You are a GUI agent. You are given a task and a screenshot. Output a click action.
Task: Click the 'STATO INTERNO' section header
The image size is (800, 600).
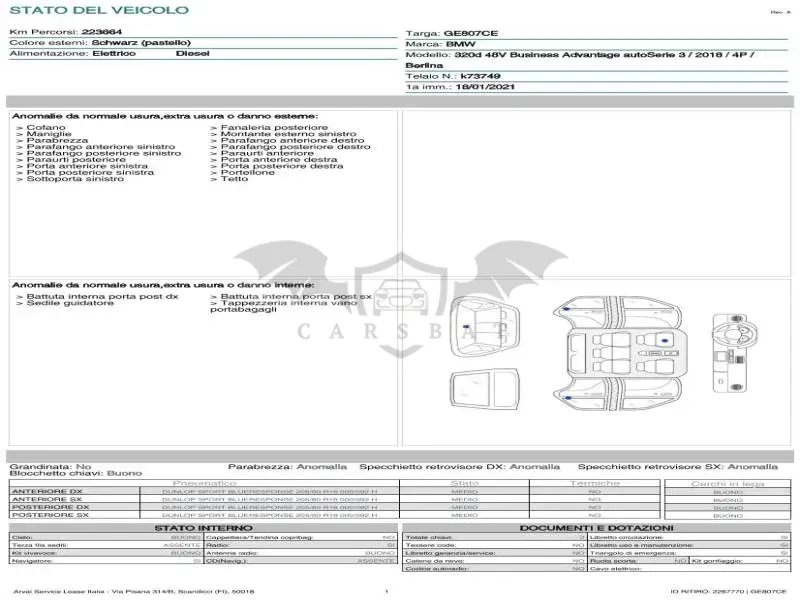[x=204, y=528]
